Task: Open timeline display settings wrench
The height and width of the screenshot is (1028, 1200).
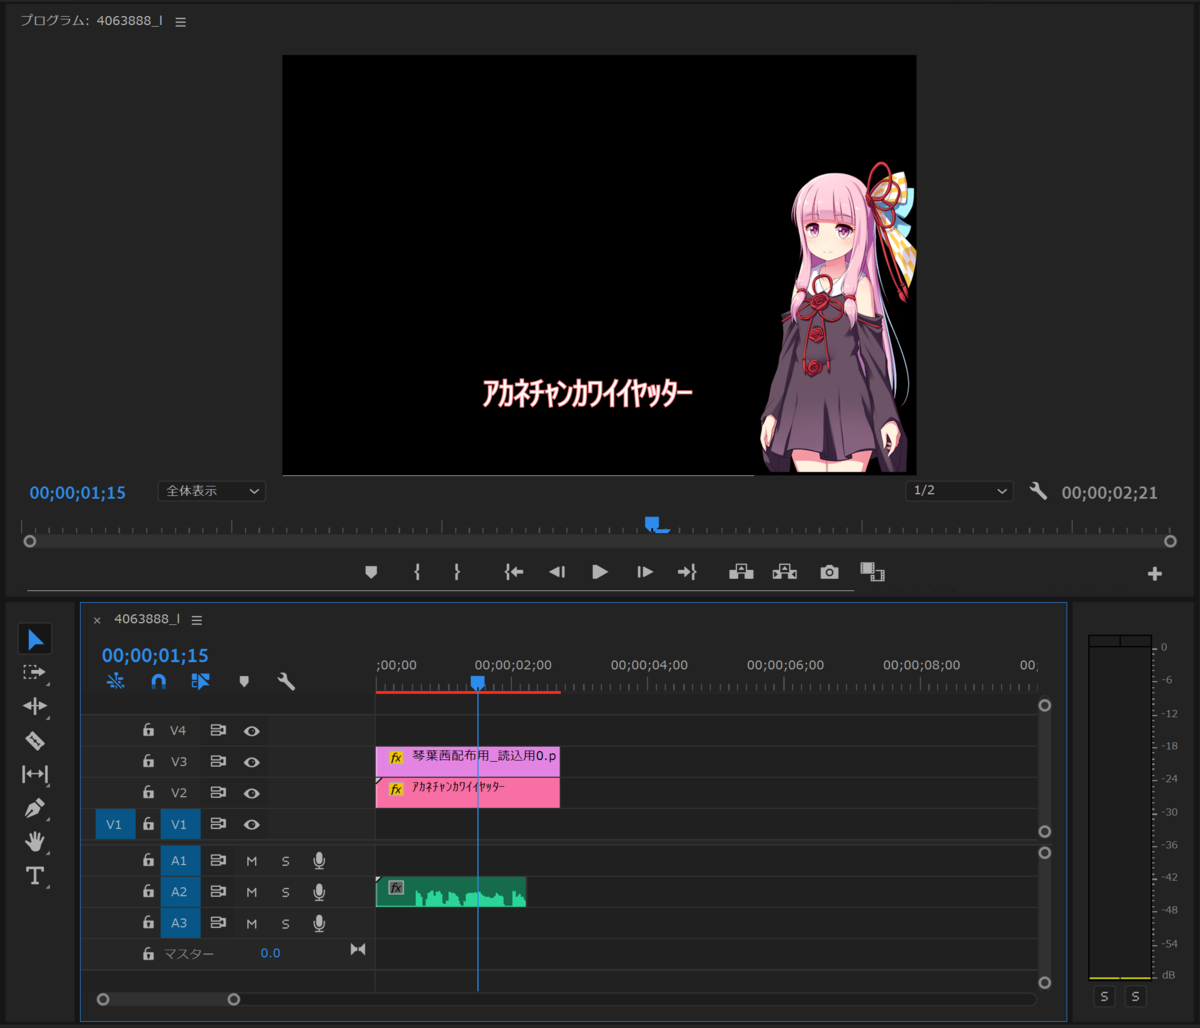Action: 286,682
